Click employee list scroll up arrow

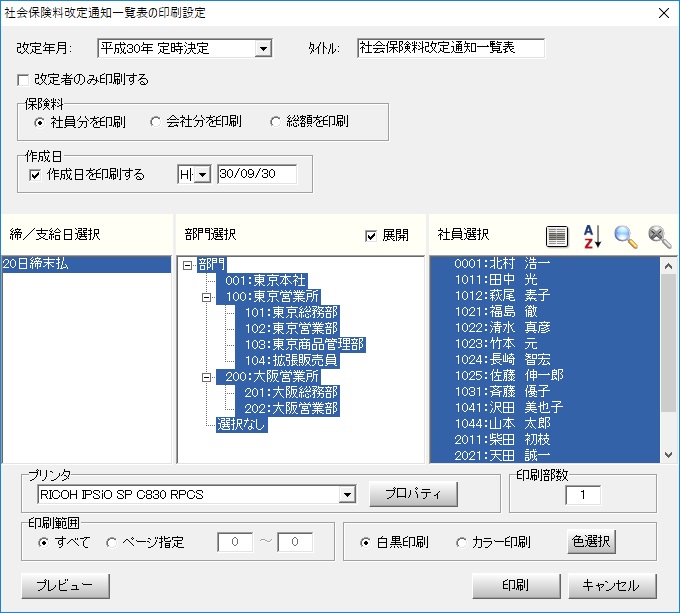coord(668,266)
